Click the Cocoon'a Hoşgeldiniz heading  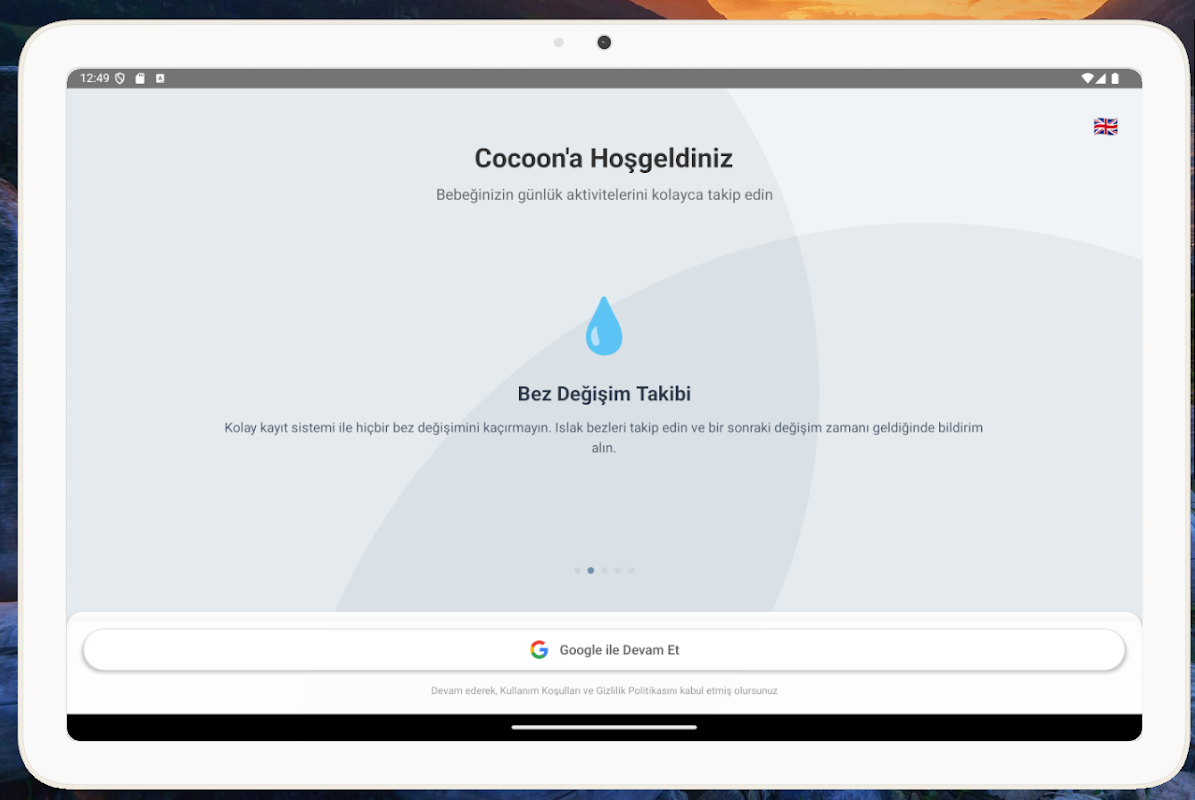pyautogui.click(x=604, y=158)
